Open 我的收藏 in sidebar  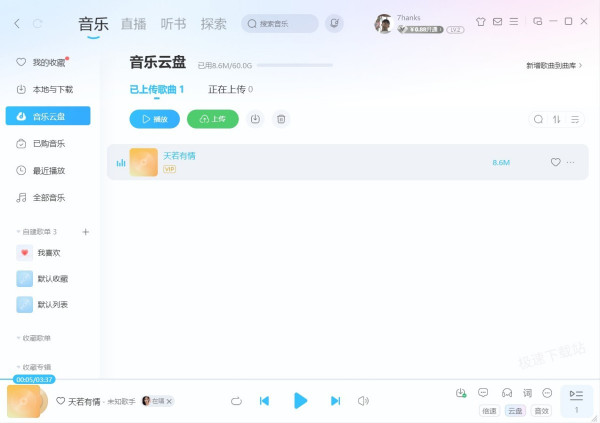(x=48, y=62)
